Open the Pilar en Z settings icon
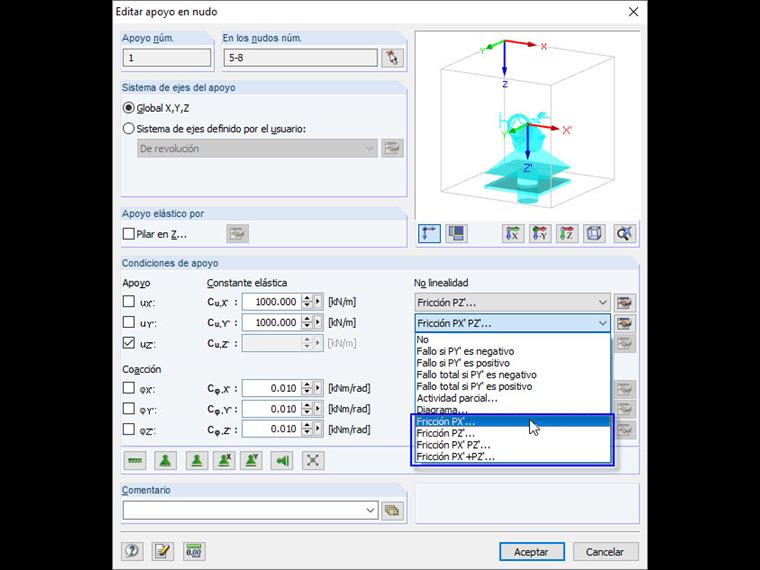Screen dimensions: 760x570 tap(238, 234)
